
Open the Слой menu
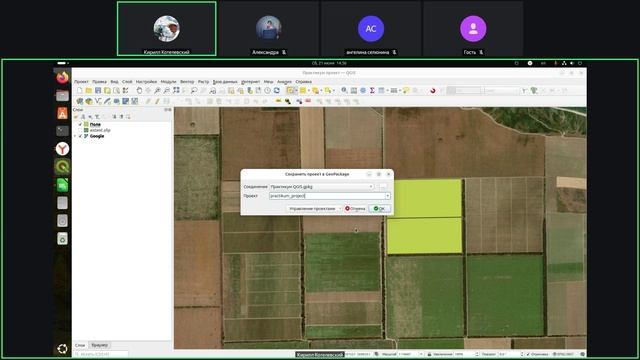(x=127, y=82)
